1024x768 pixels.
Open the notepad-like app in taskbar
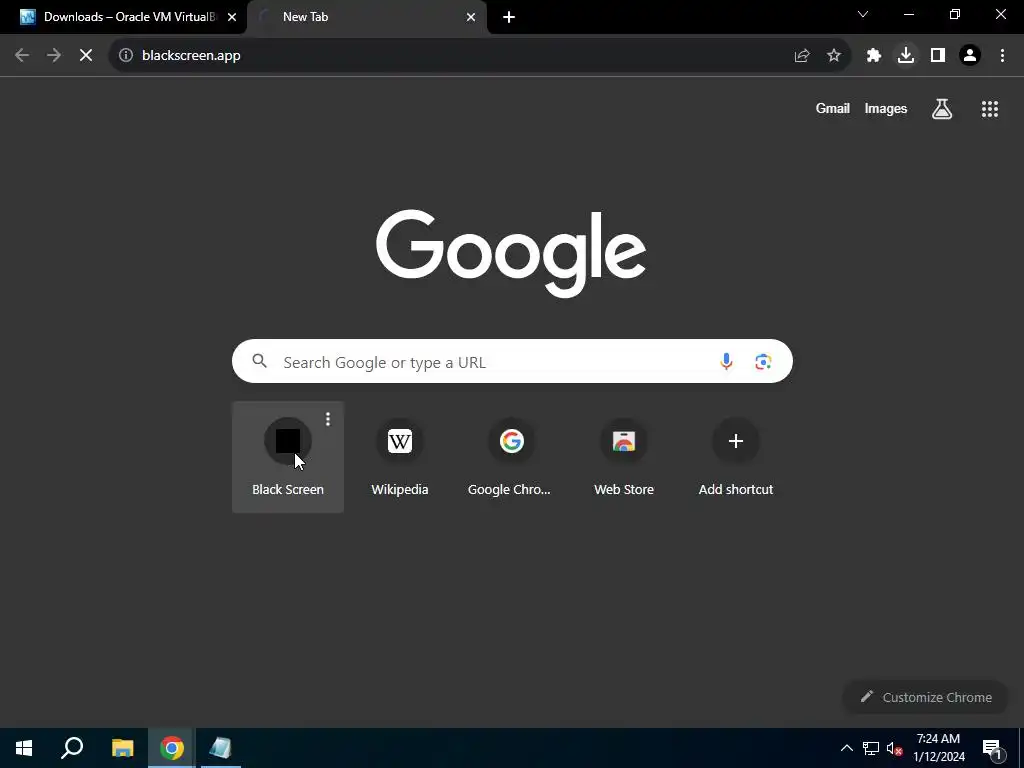[220, 748]
